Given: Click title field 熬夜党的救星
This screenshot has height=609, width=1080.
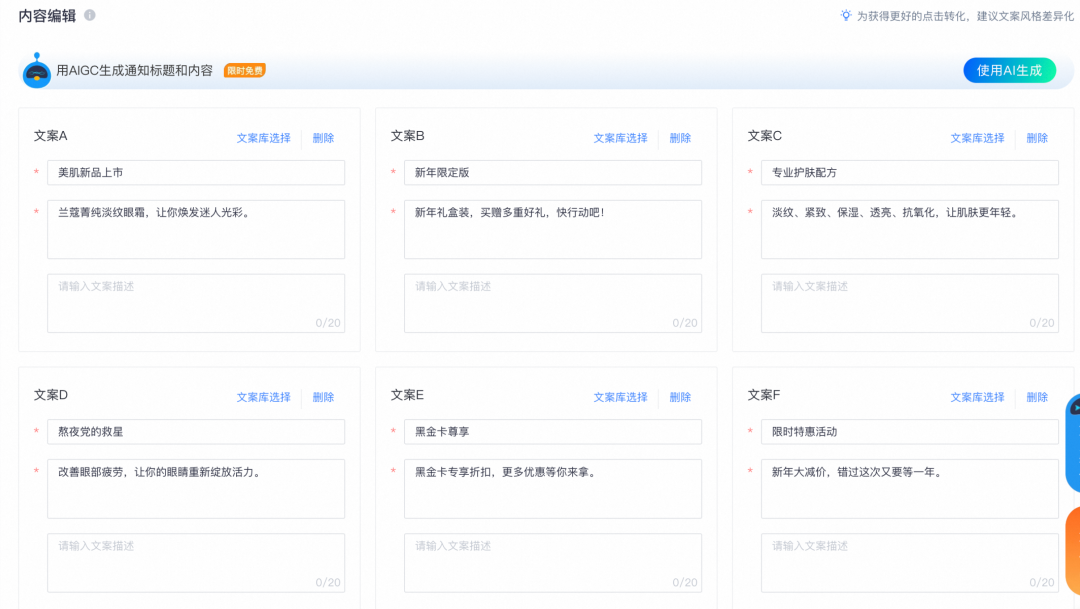Looking at the screenshot, I should pyautogui.click(x=196, y=432).
